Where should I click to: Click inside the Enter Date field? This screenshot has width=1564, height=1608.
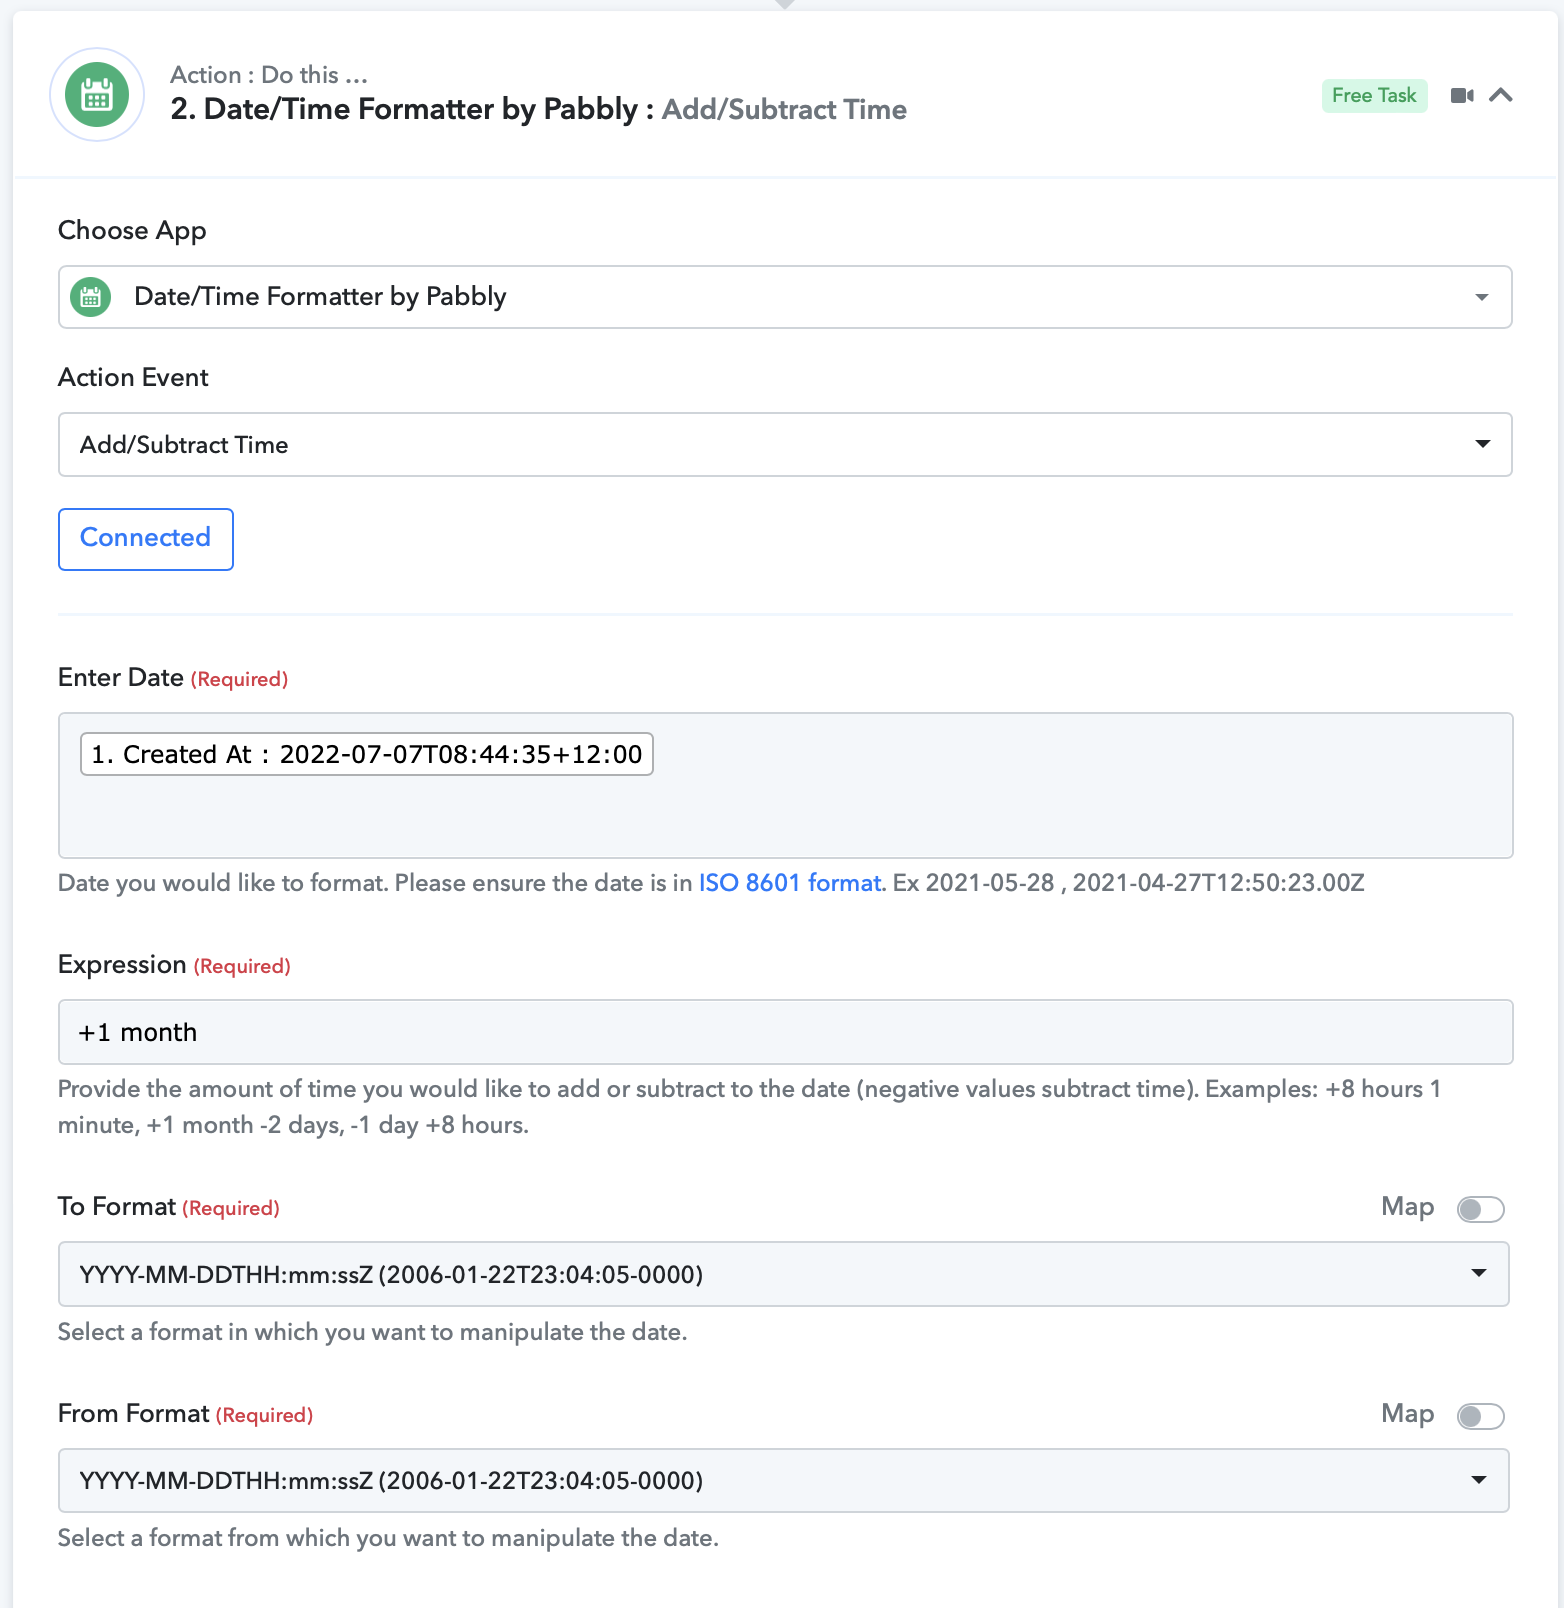click(x=785, y=785)
